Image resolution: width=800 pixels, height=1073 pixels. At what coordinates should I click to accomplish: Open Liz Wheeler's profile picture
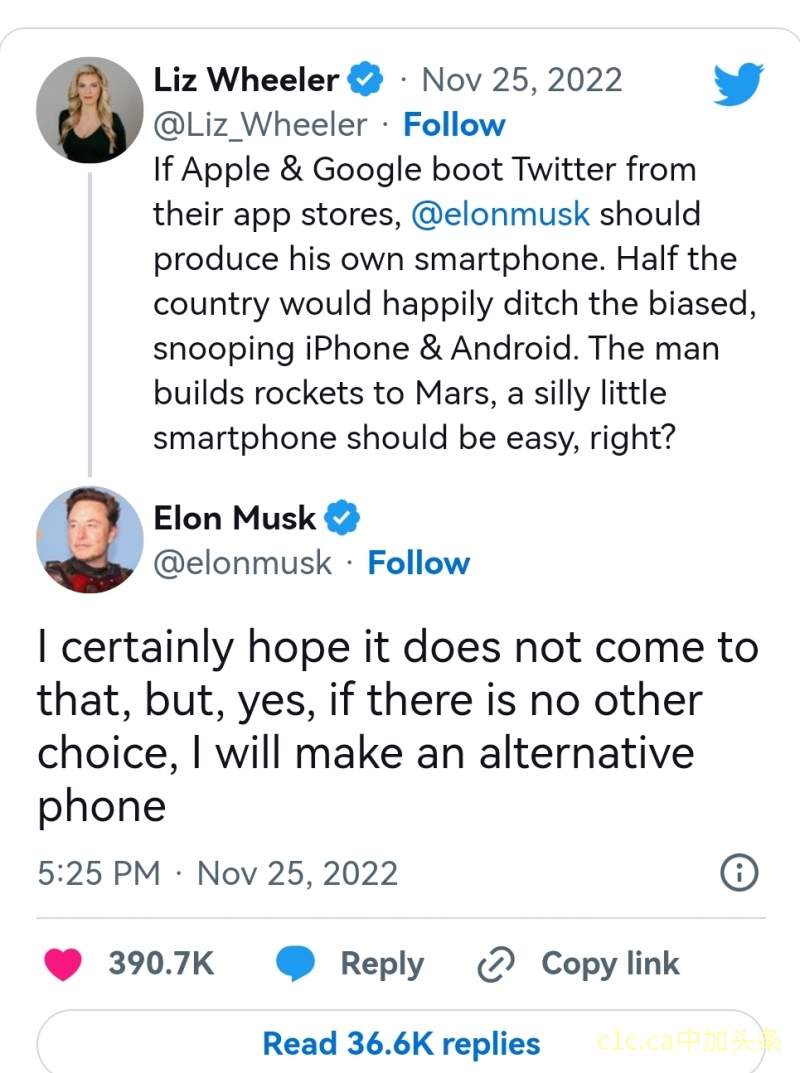tap(90, 110)
